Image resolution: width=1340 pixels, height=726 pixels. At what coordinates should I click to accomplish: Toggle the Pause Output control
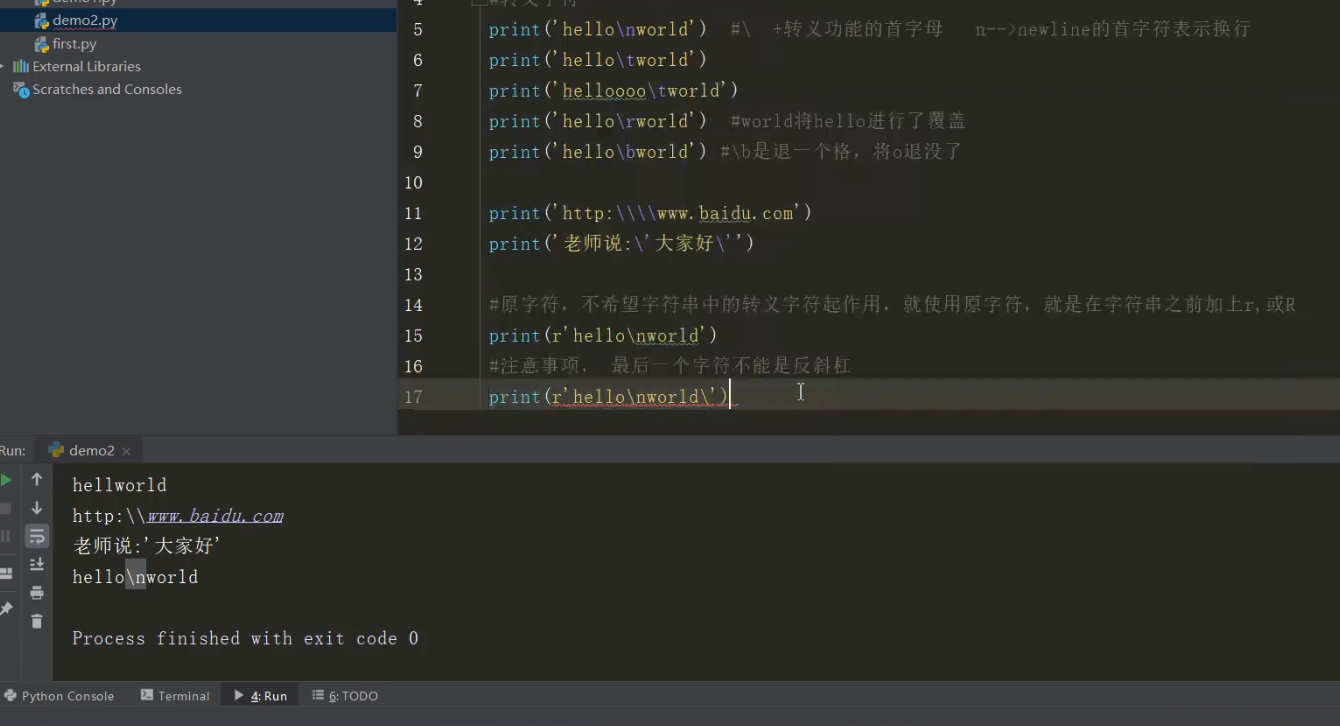[6, 536]
